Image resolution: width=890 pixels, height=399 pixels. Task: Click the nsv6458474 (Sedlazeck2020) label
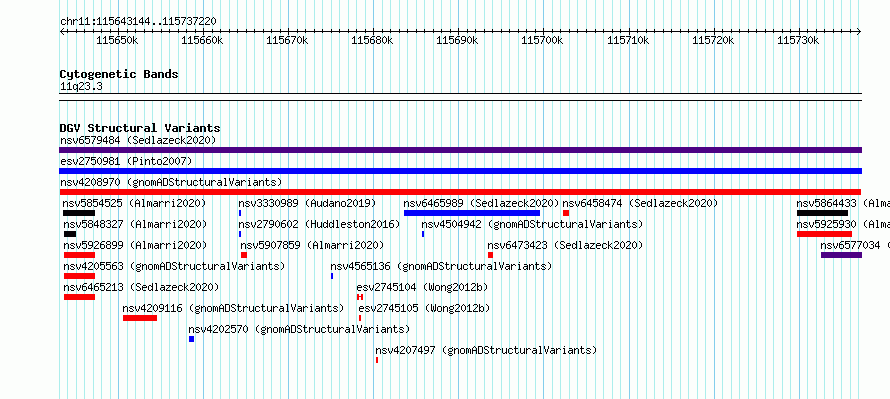(x=640, y=203)
